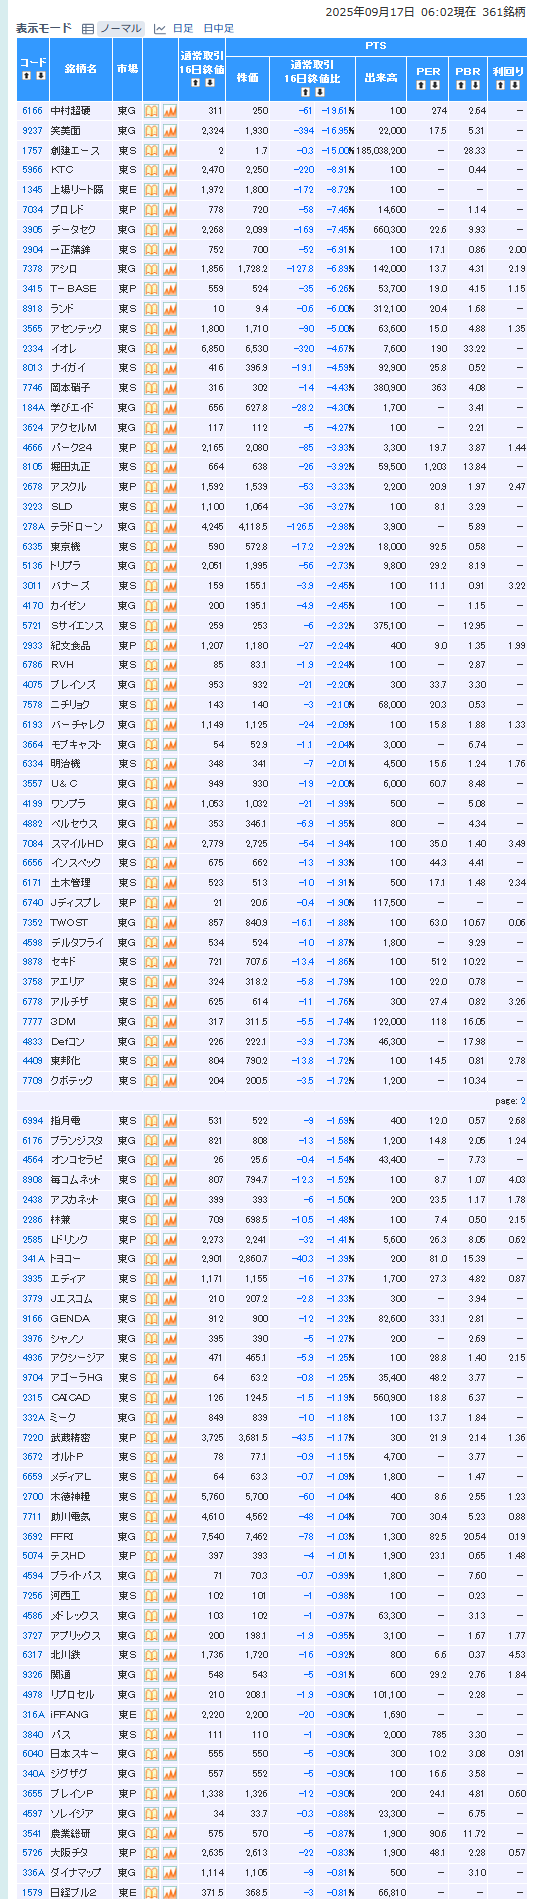The height and width of the screenshot is (1899, 538).
Task: Sort コード column ascending with up arrow
Action: pyautogui.click(x=27, y=76)
